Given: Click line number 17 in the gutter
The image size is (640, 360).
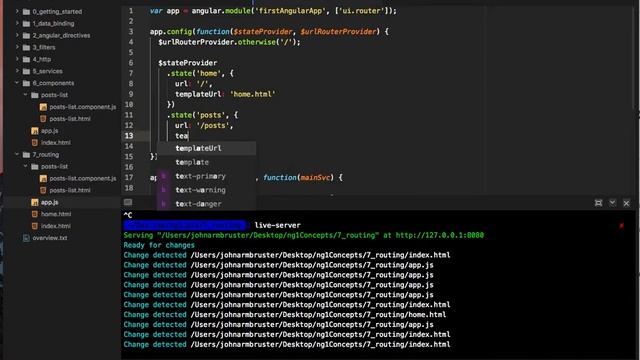Looking at the screenshot, I should pos(129,177).
